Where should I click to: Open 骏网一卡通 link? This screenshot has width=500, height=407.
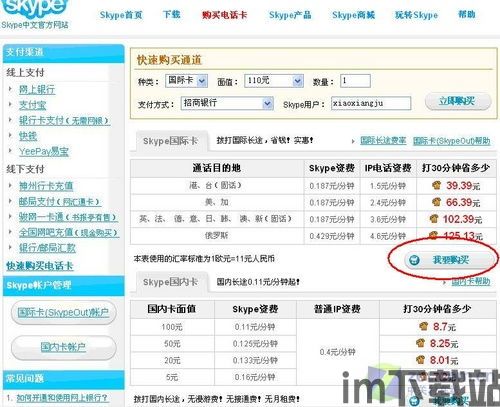coord(68,217)
